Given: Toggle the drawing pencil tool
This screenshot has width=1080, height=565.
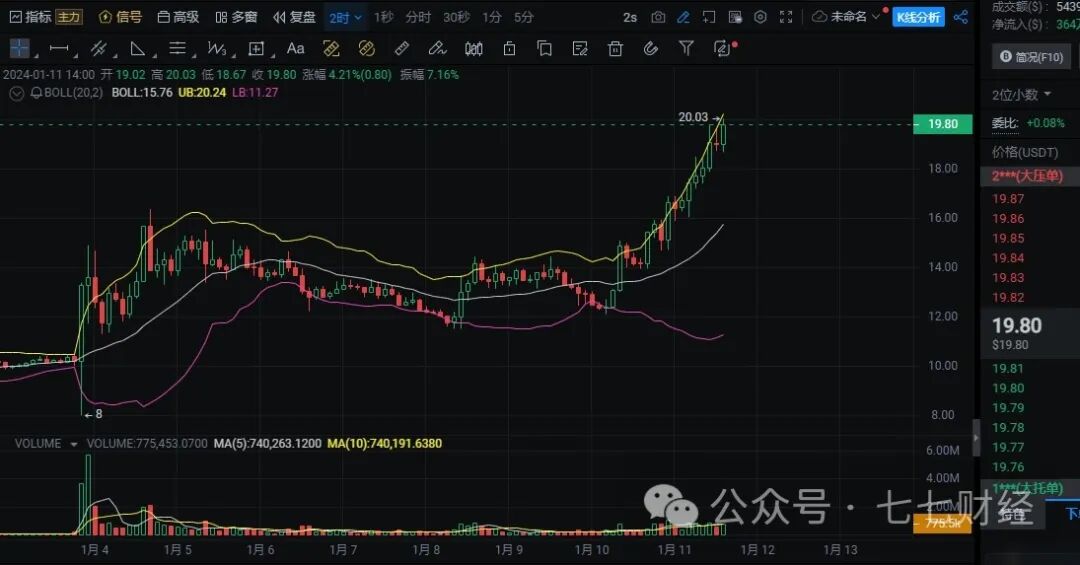Looking at the screenshot, I should pyautogui.click(x=683, y=17).
